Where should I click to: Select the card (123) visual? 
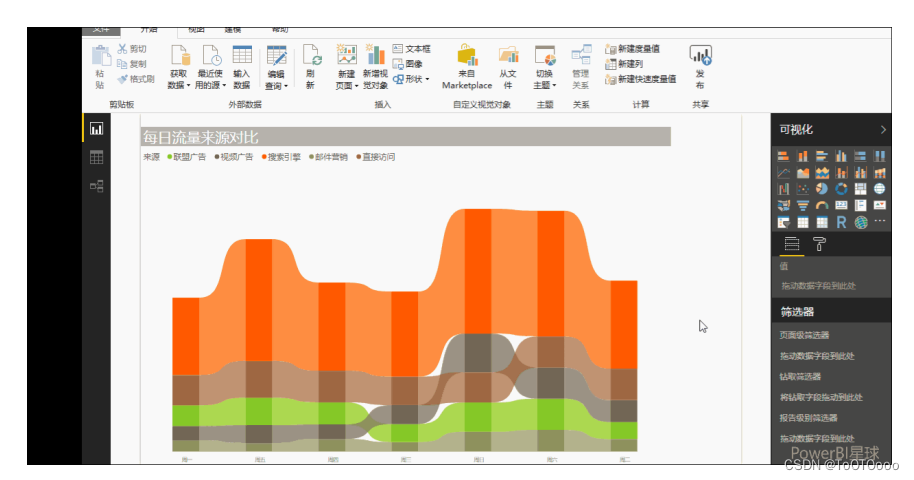click(x=841, y=205)
